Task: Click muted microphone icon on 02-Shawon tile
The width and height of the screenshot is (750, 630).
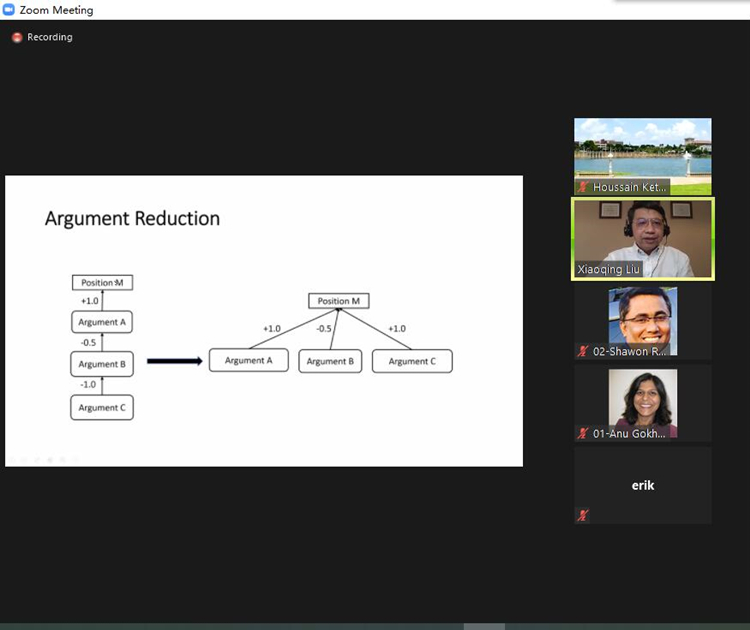Action: [582, 351]
